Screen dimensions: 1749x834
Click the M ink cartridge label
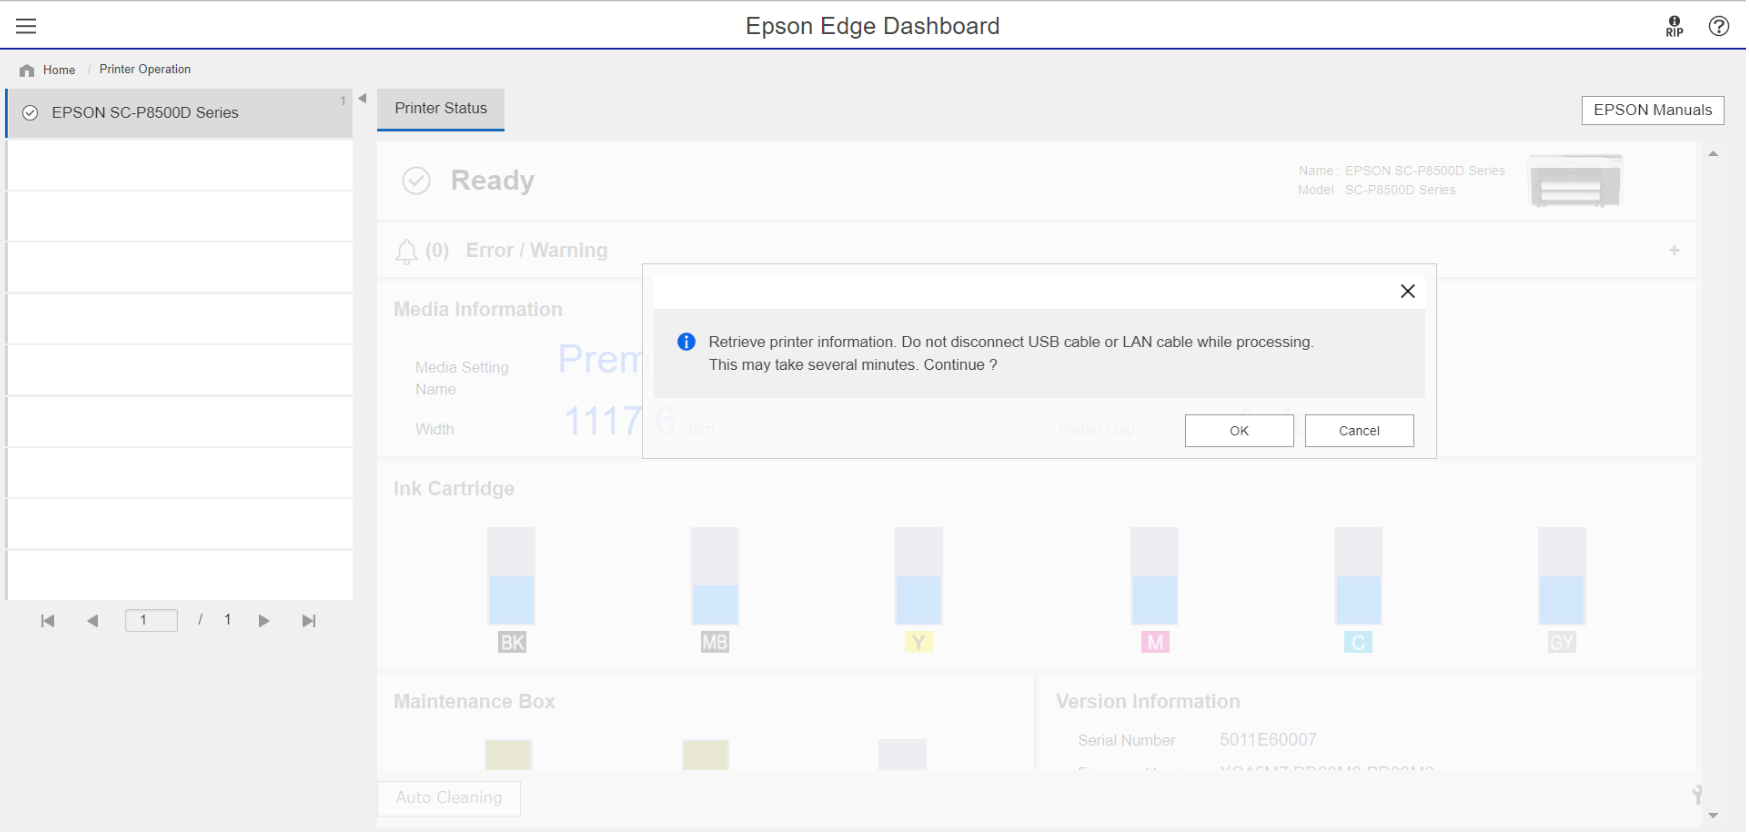1157,644
